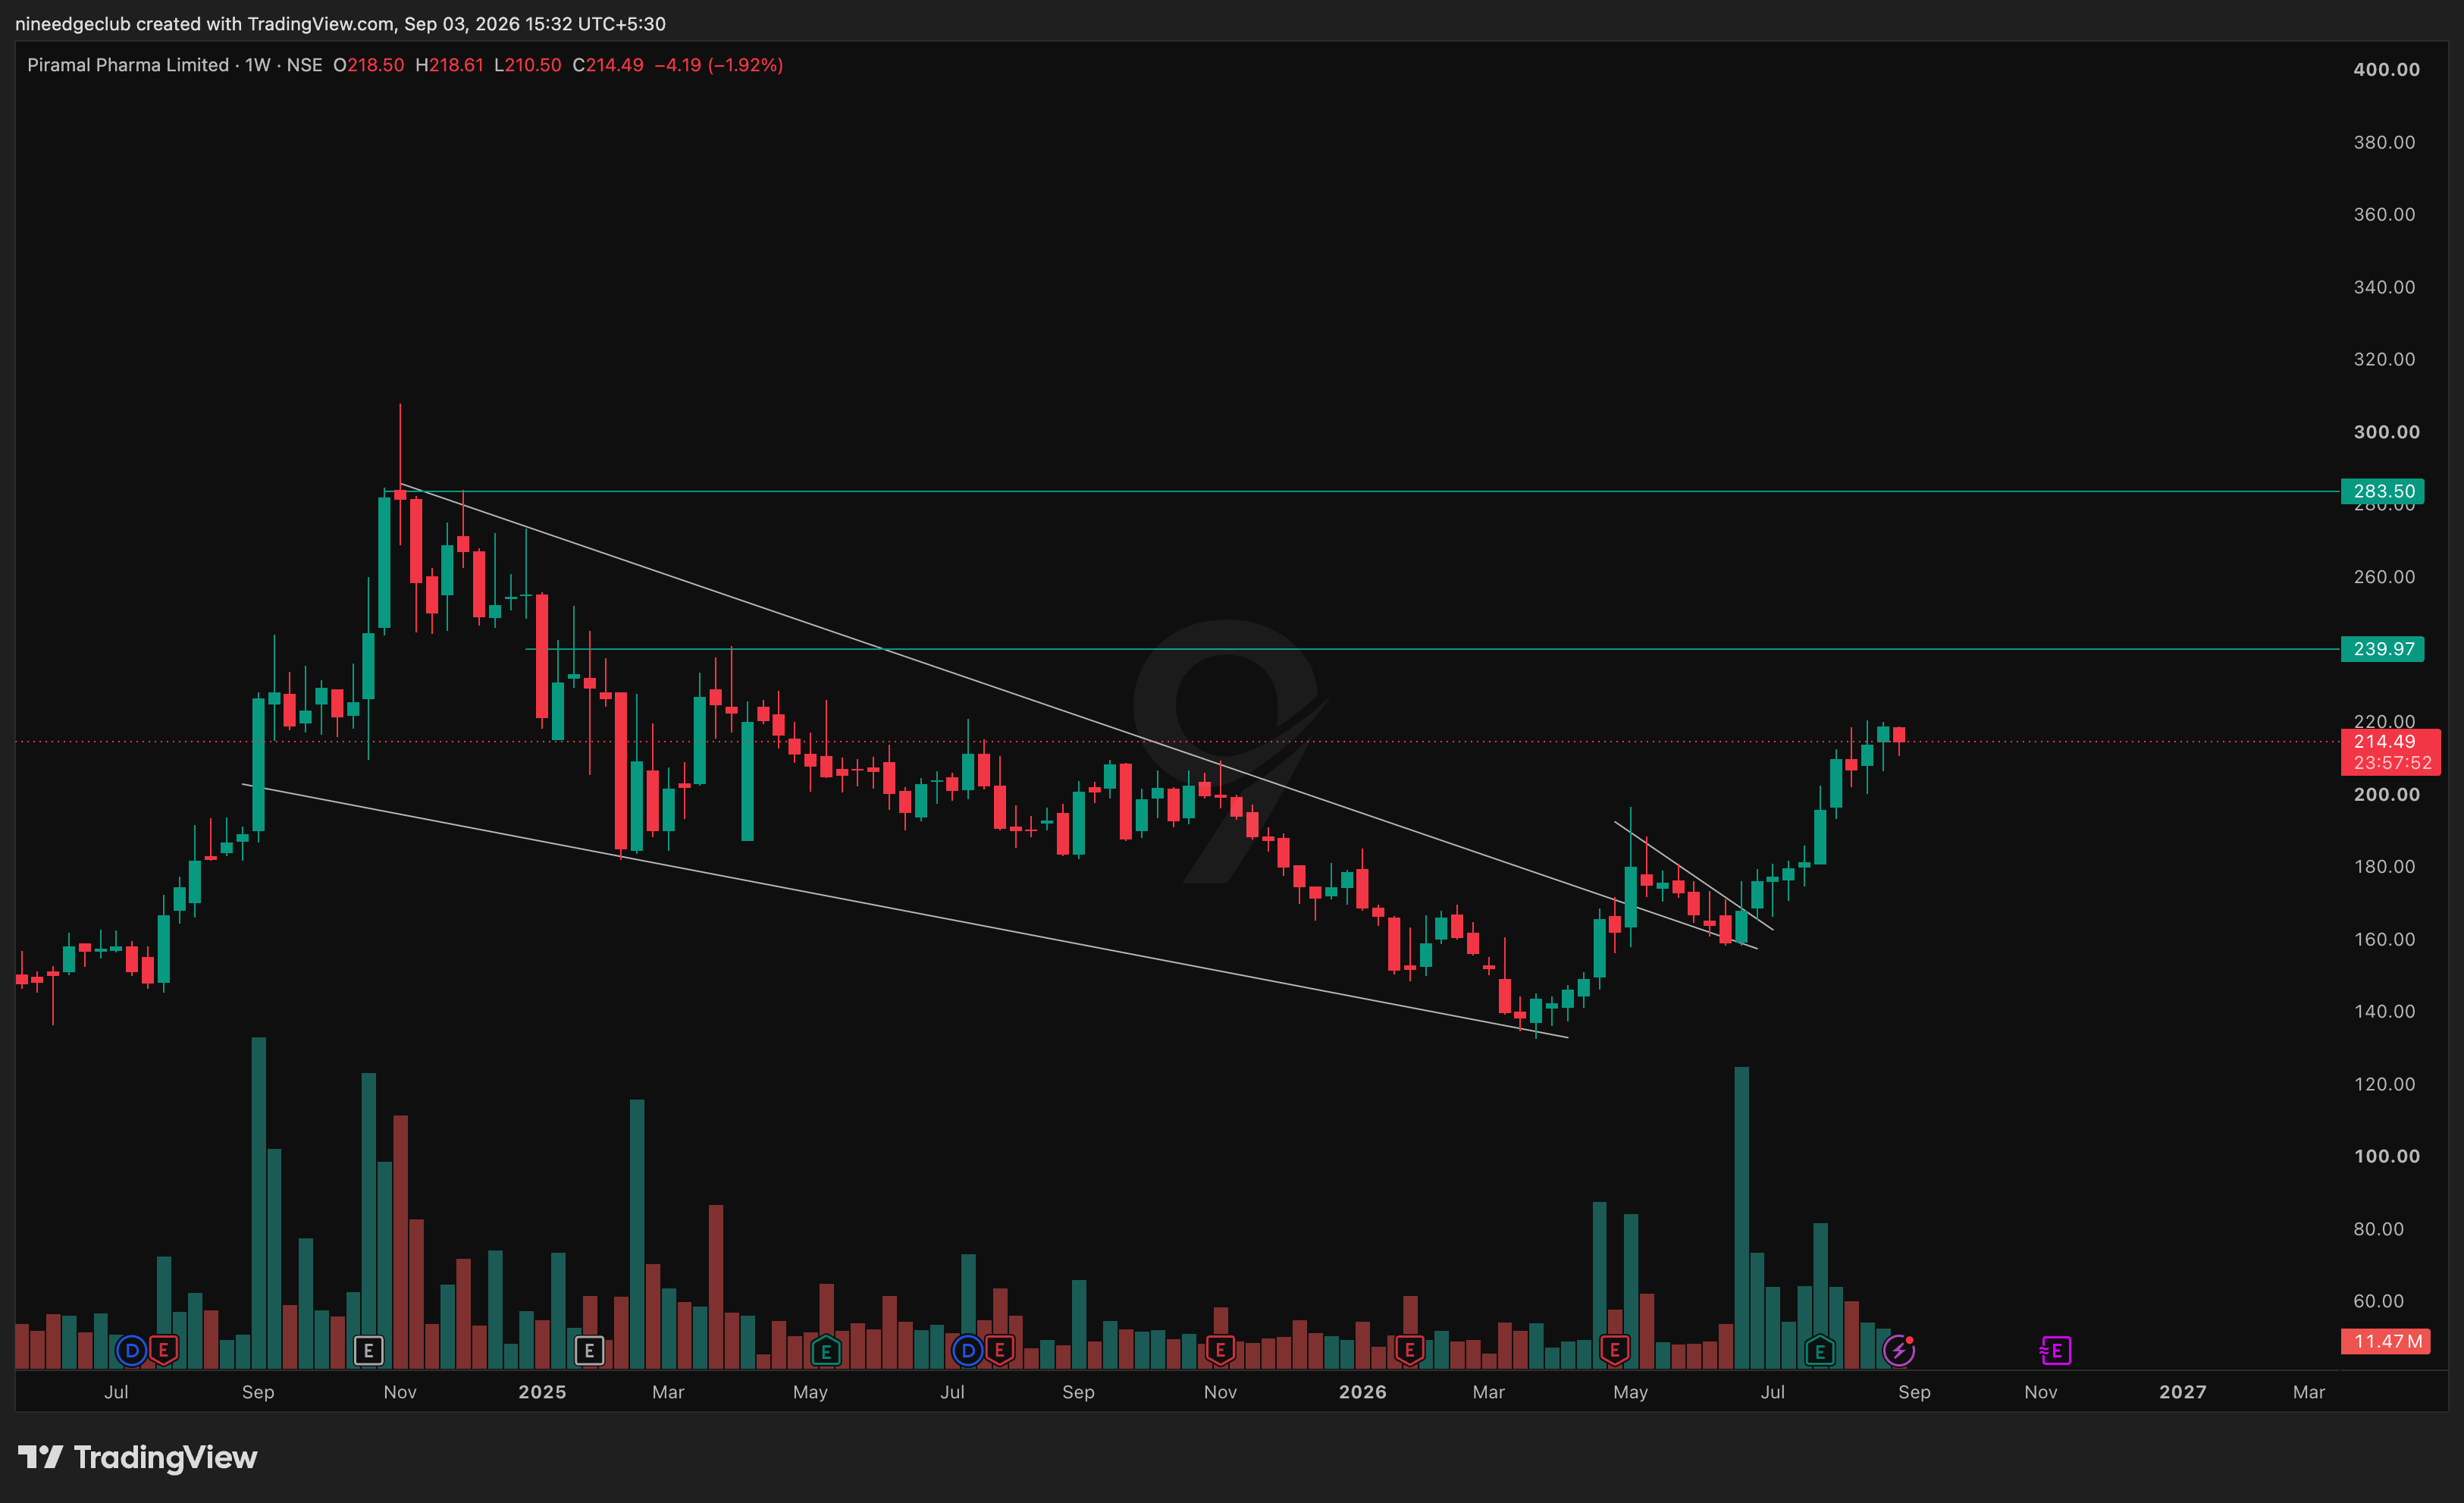Click the 2026 year label on time axis

pos(1363,1392)
